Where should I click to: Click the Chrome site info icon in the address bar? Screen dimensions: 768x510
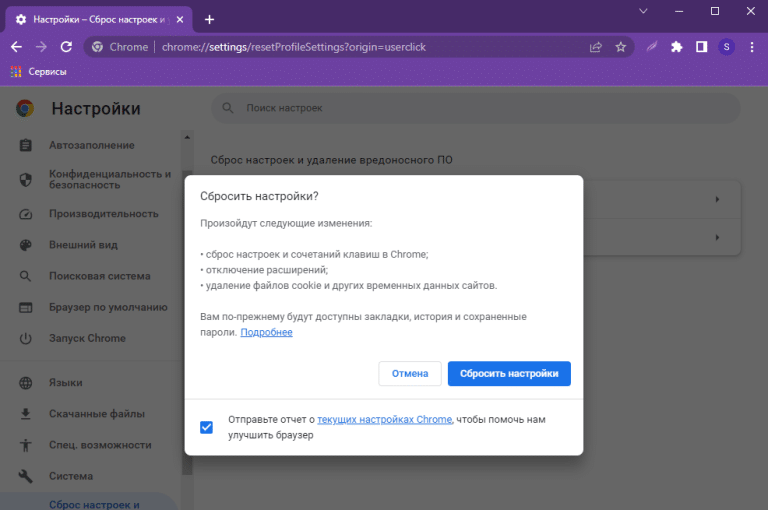point(97,47)
